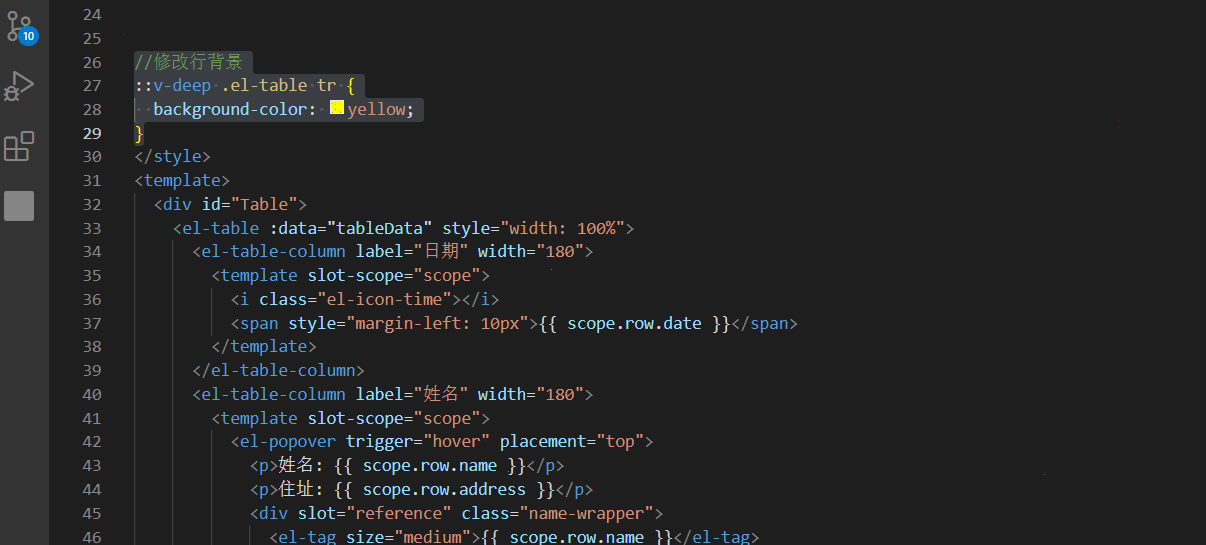Image resolution: width=1206 pixels, height=545 pixels.
Task: Click the badge showing 10 pending changes
Action: pyautogui.click(x=28, y=36)
